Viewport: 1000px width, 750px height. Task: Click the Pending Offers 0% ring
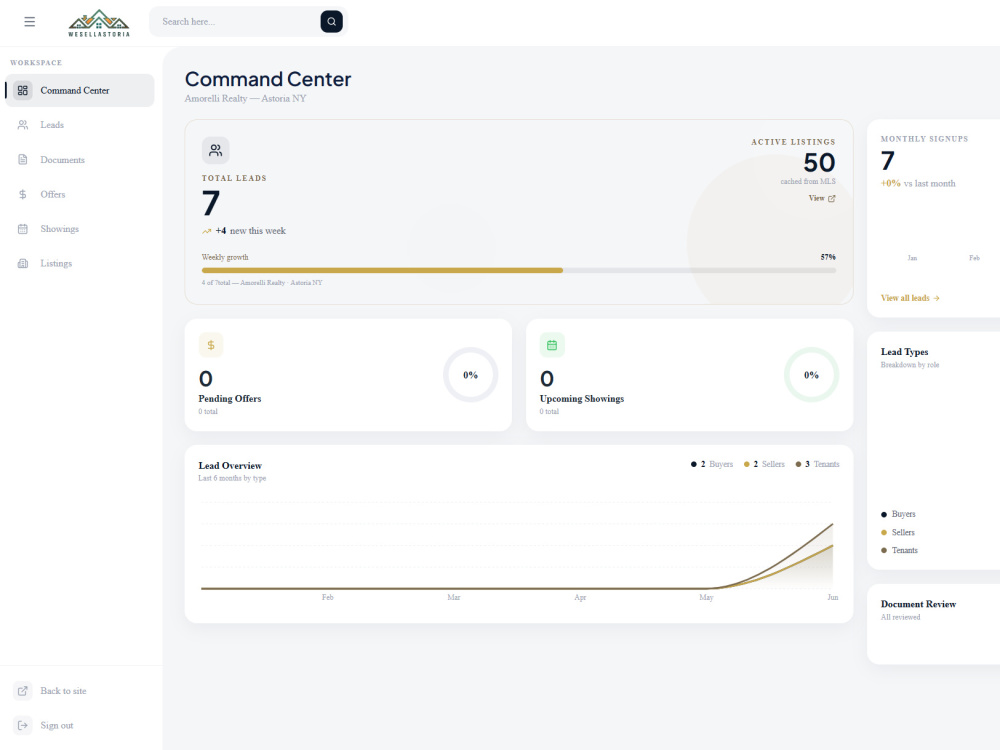pyautogui.click(x=471, y=375)
